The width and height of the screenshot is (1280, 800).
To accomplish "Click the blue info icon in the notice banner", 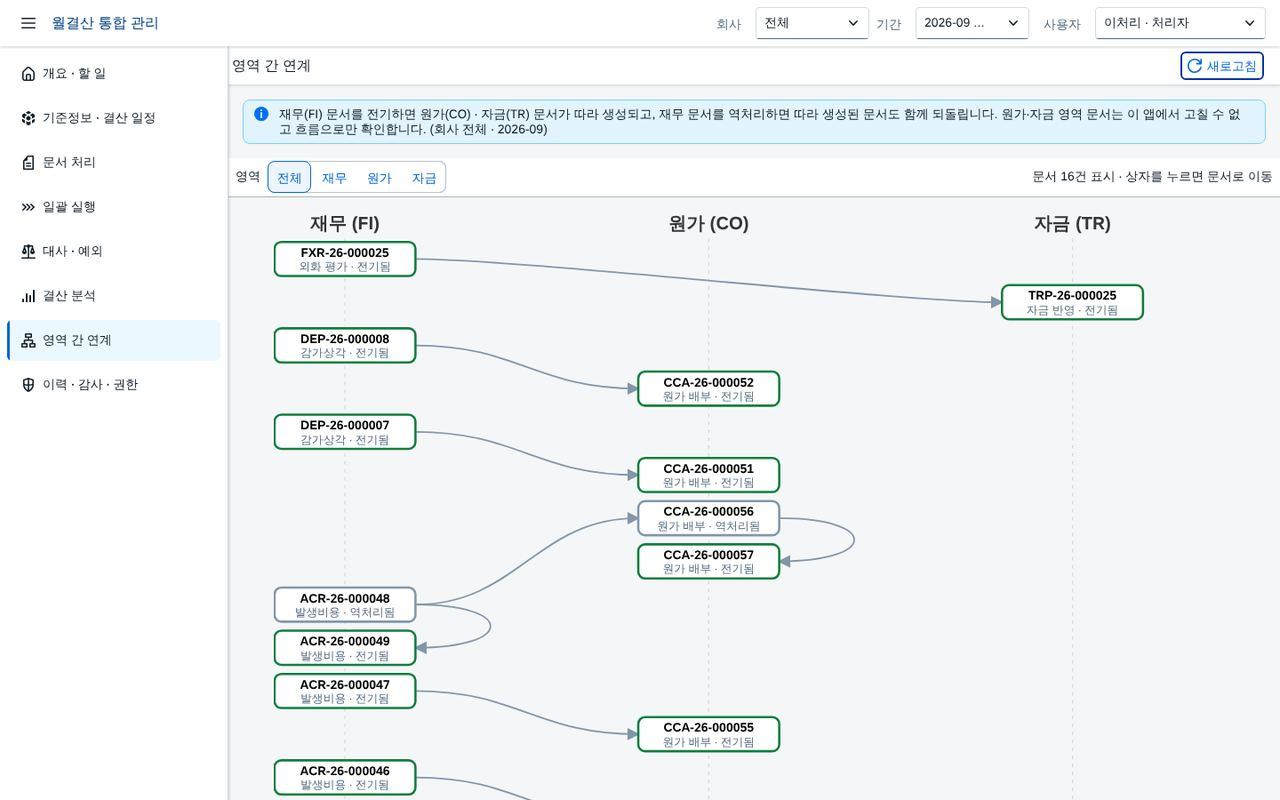I will coord(261,114).
